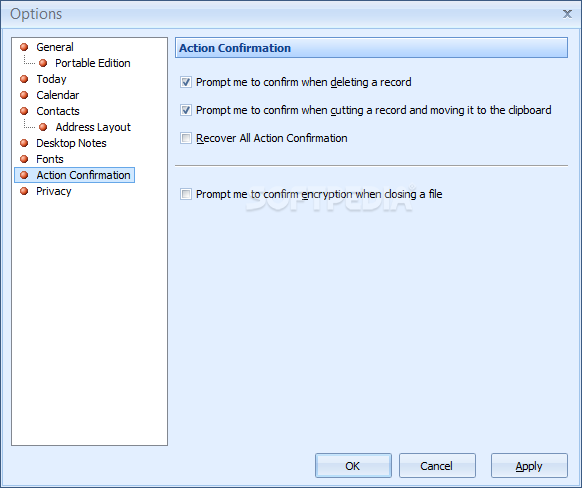This screenshot has width=582, height=488.
Task: Click the red bullet icon beside Contacts
Action: 24,111
